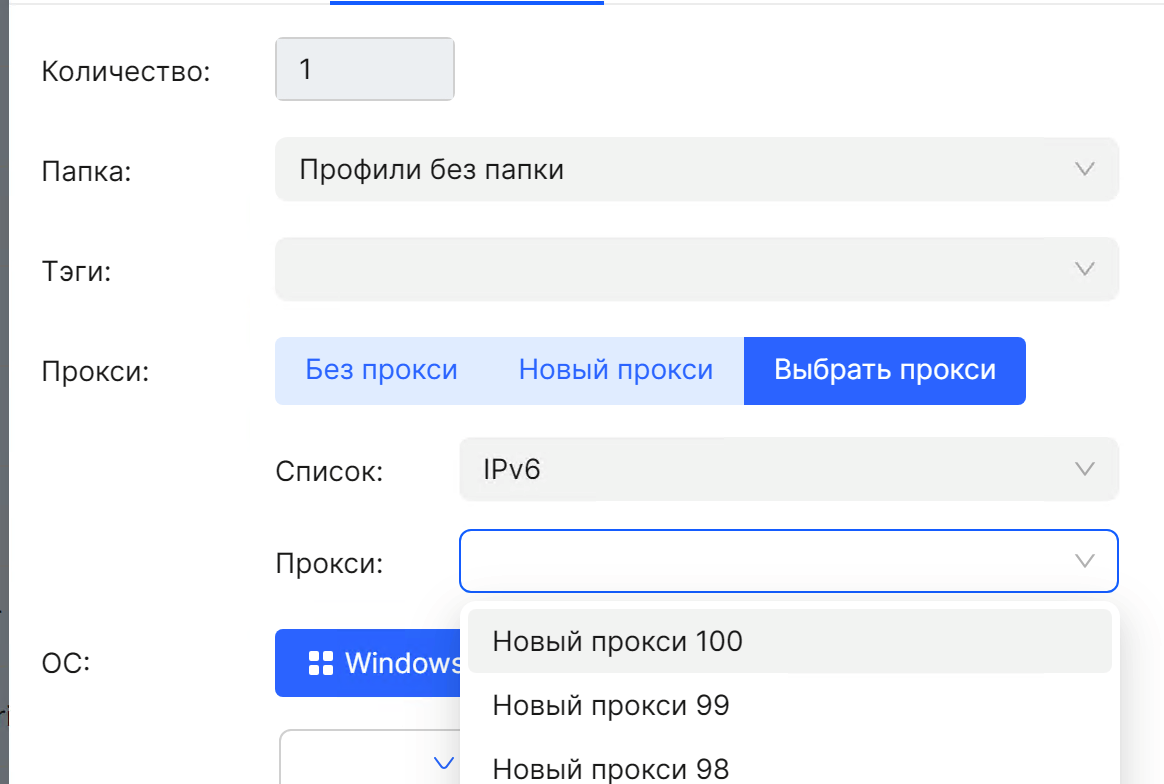Focus the Прокси search combo box
The width and height of the screenshot is (1164, 784).
(x=760, y=560)
